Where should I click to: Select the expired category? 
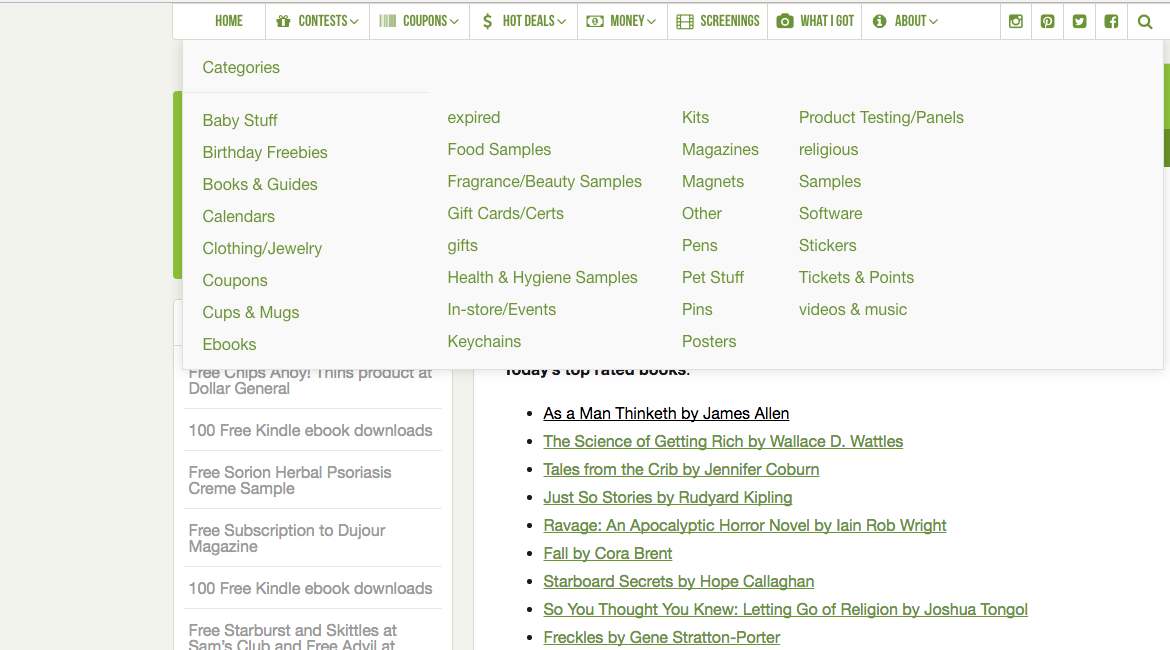(x=474, y=118)
